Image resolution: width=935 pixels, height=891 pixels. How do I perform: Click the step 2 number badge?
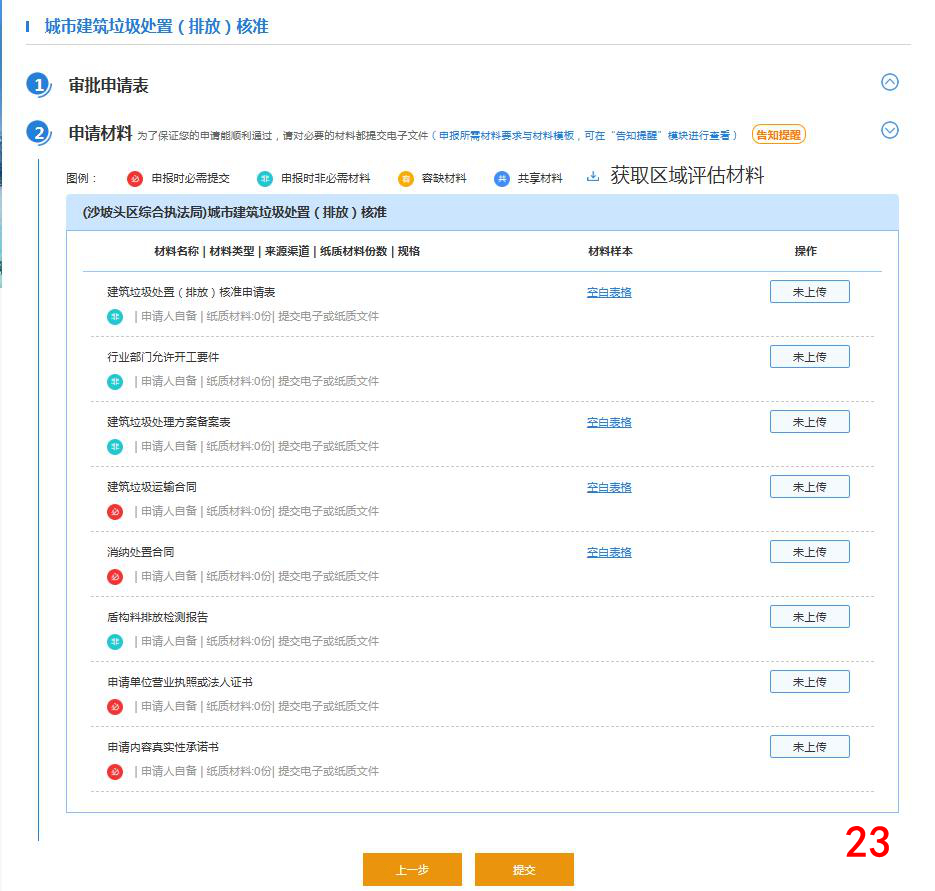[39, 133]
